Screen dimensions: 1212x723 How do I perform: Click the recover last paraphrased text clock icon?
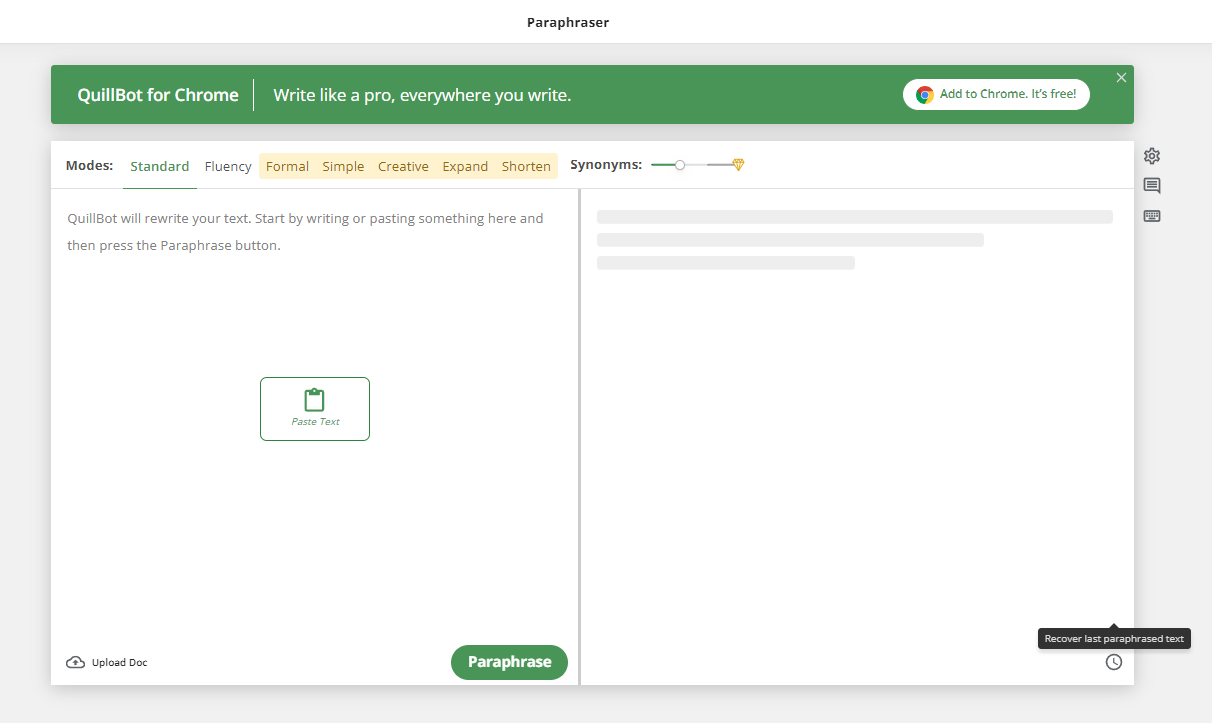click(x=1114, y=662)
